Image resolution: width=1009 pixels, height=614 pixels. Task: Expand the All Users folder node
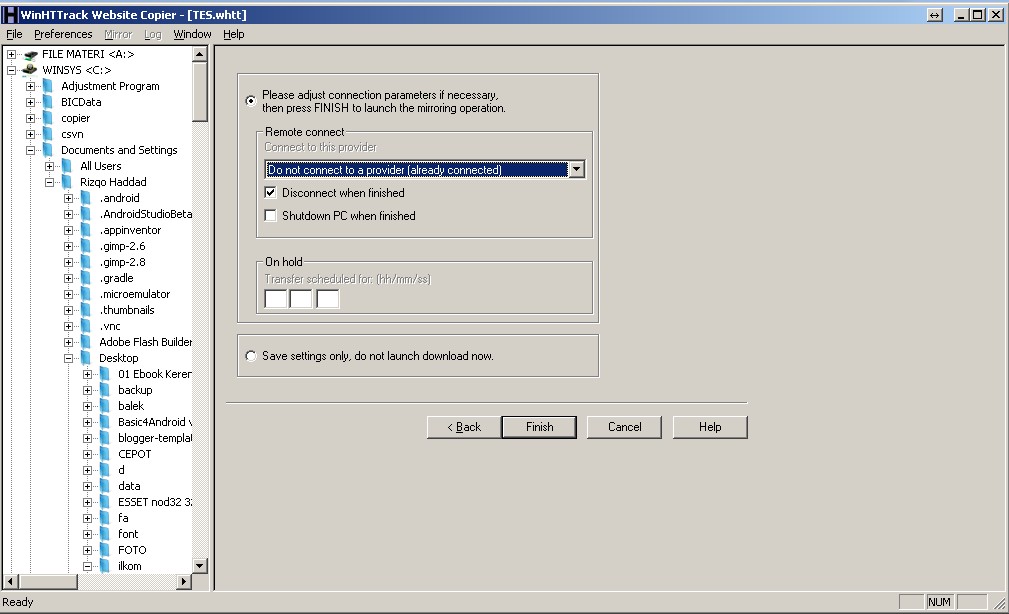[x=50, y=166]
